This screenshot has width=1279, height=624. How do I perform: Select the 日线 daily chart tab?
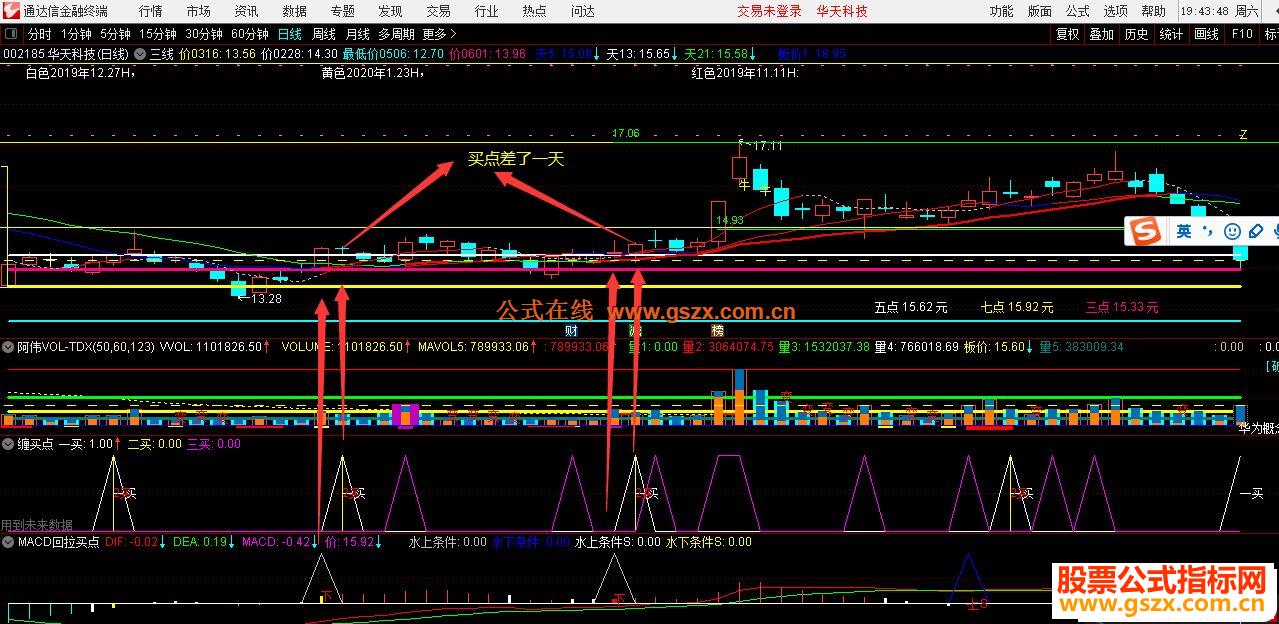(291, 34)
